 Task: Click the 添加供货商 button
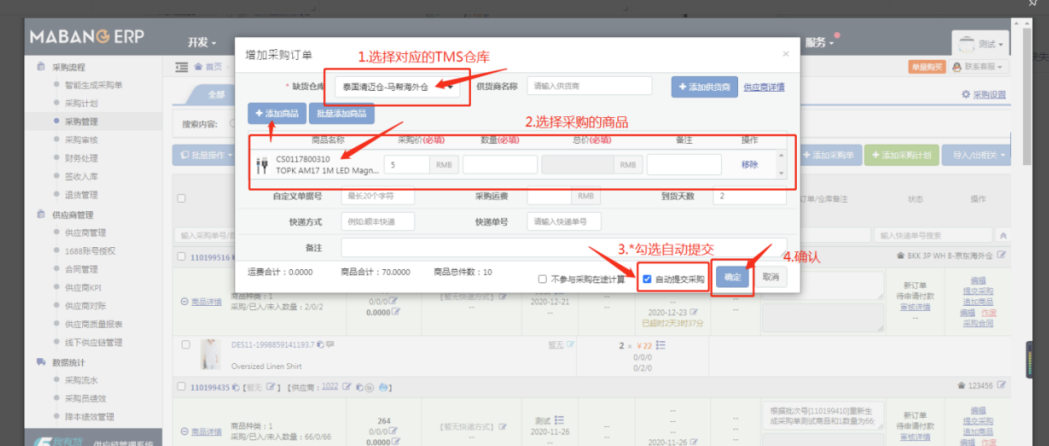[x=704, y=87]
